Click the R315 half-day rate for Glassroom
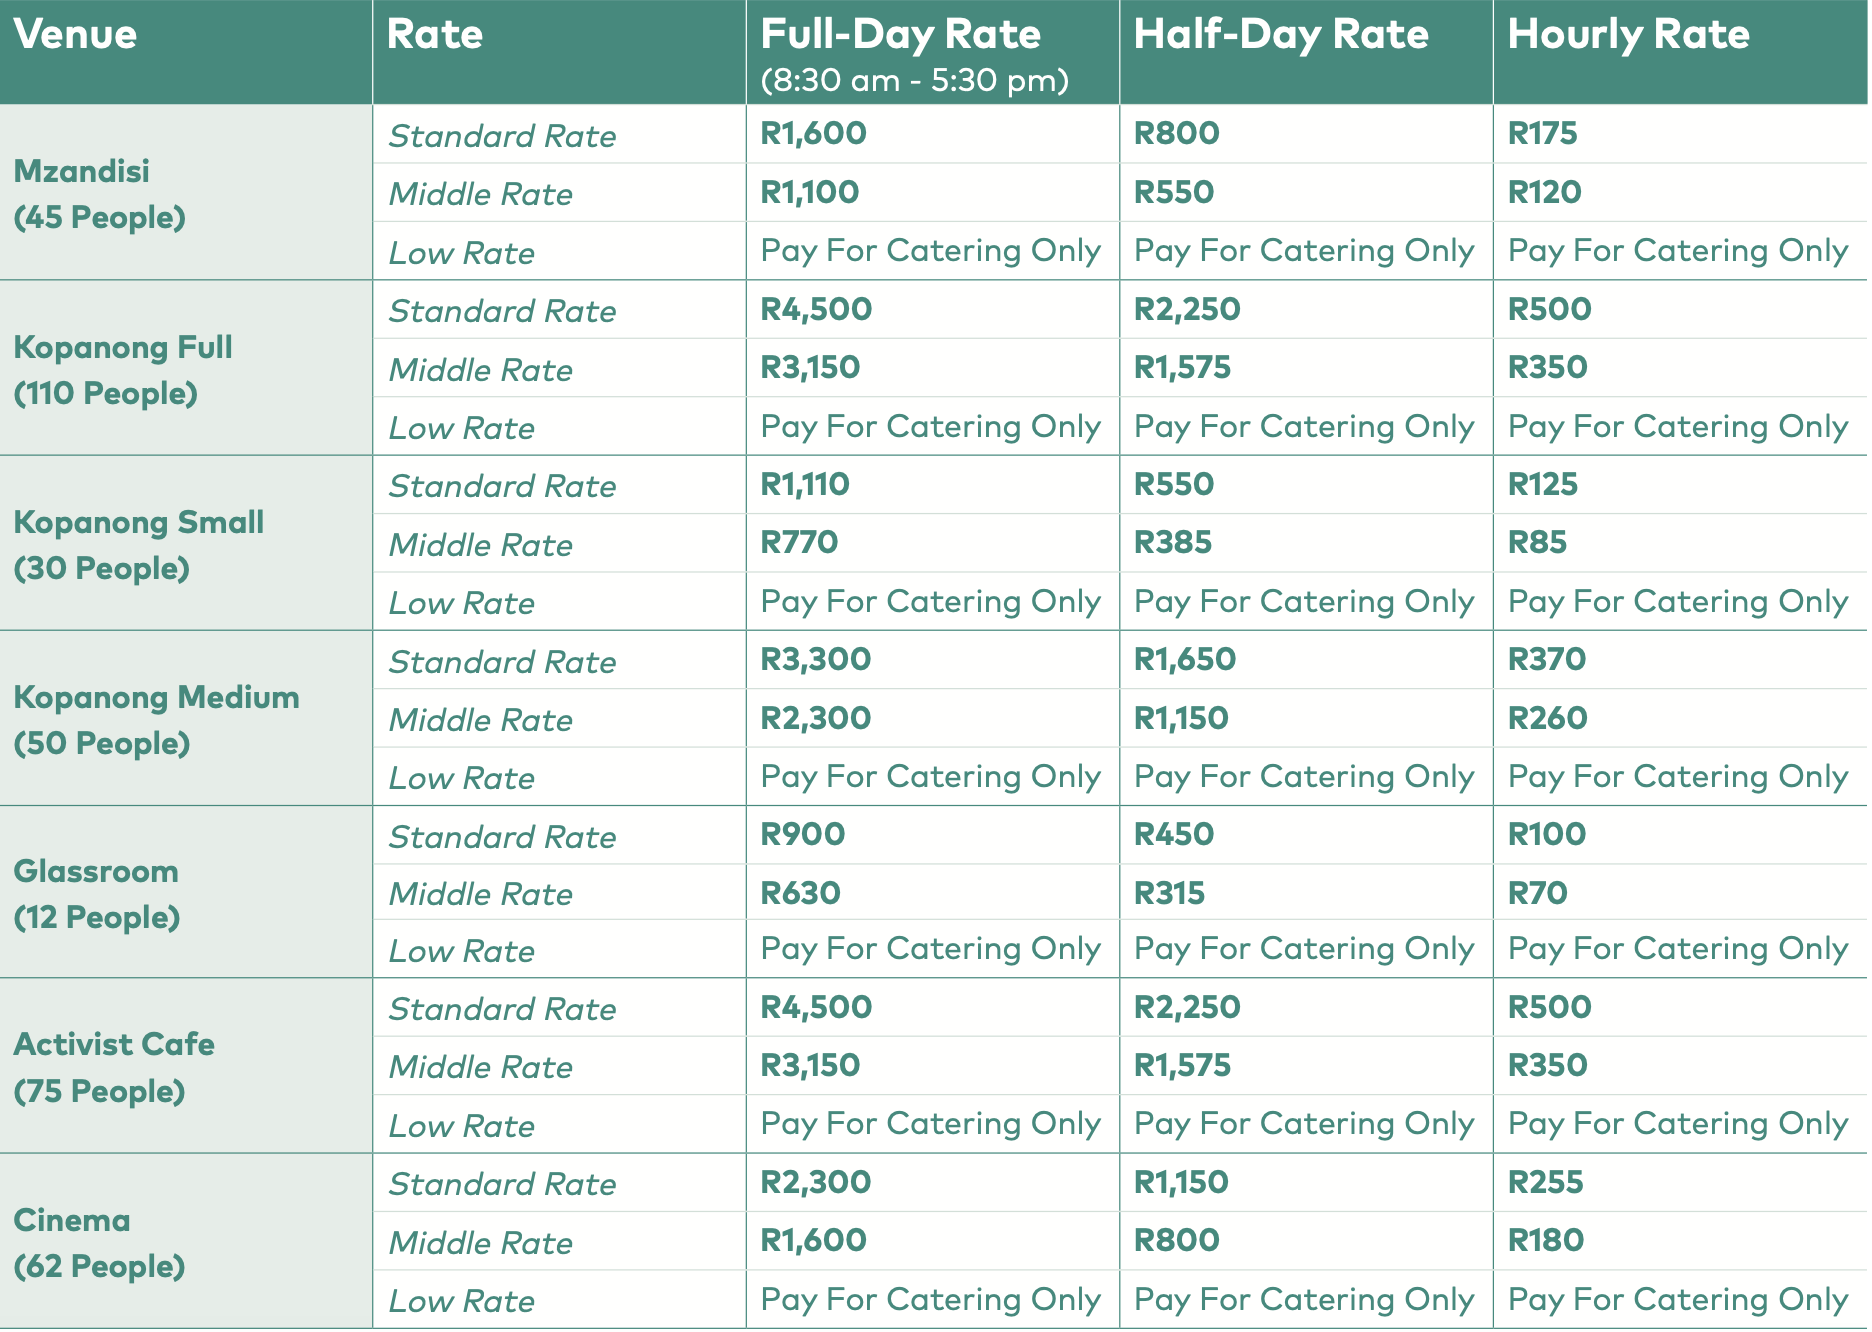The height and width of the screenshot is (1332, 1872). [1169, 893]
